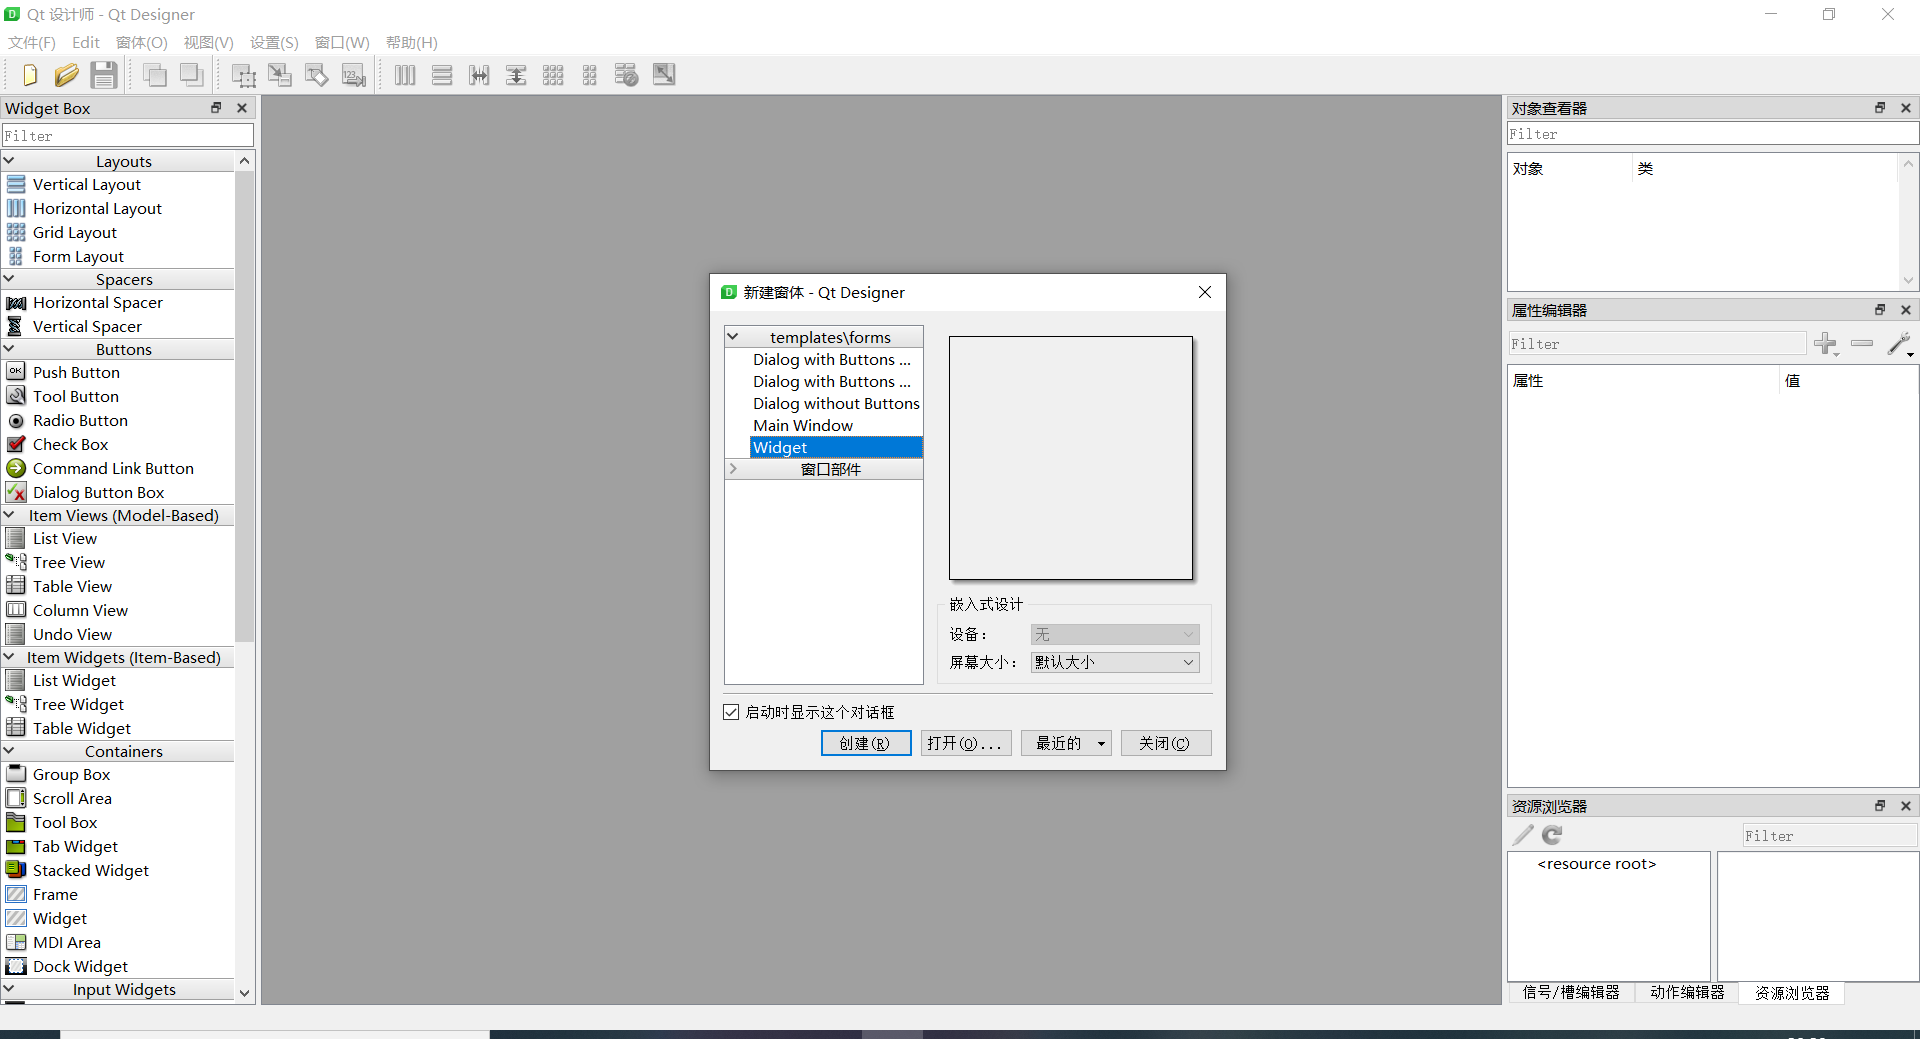
Task: Click the 创建(R) button
Action: pos(866,743)
